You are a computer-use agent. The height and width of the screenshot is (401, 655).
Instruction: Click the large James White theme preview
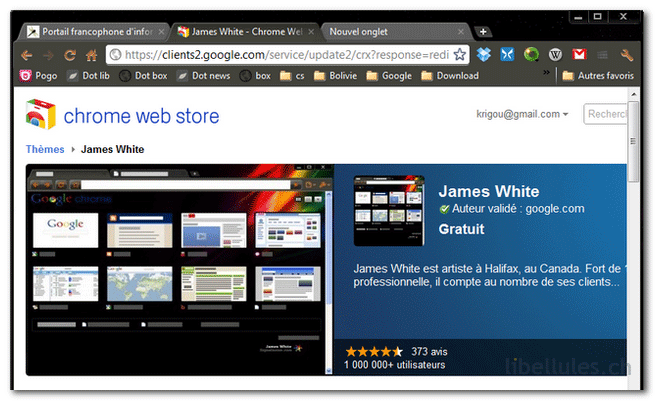click(180, 270)
